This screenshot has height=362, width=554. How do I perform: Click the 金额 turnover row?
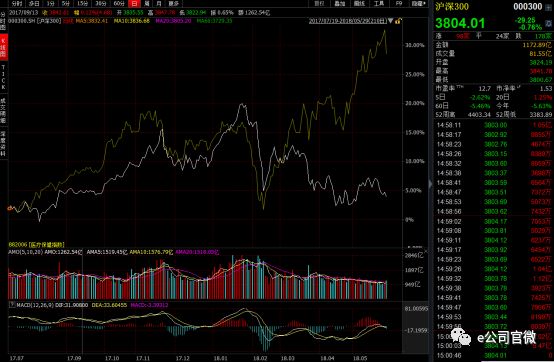tap(493, 44)
